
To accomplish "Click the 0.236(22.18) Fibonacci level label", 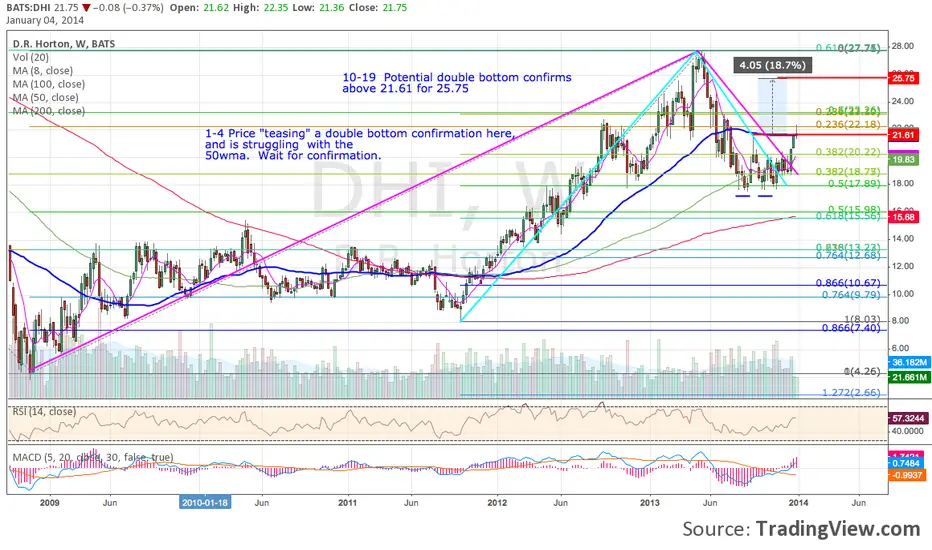I will 848,124.
